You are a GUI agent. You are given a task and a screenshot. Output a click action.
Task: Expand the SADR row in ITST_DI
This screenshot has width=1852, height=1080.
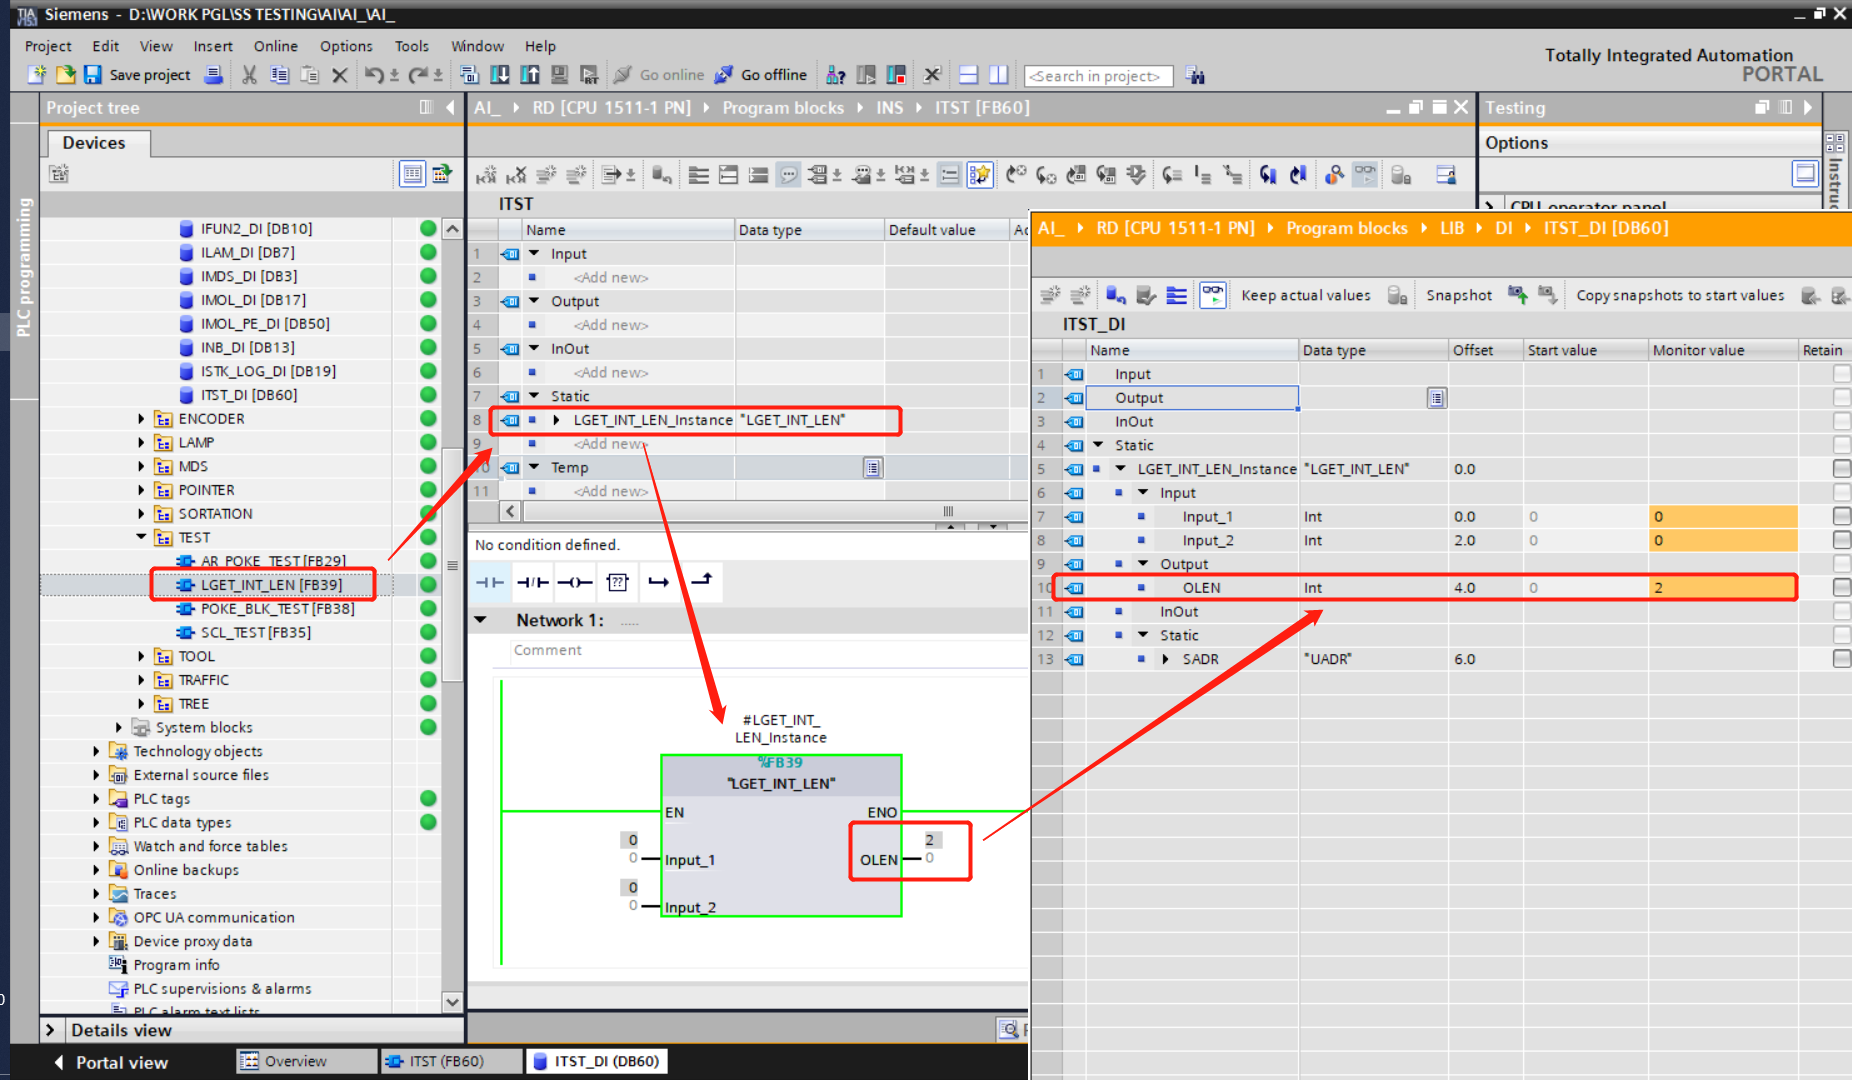click(x=1165, y=659)
